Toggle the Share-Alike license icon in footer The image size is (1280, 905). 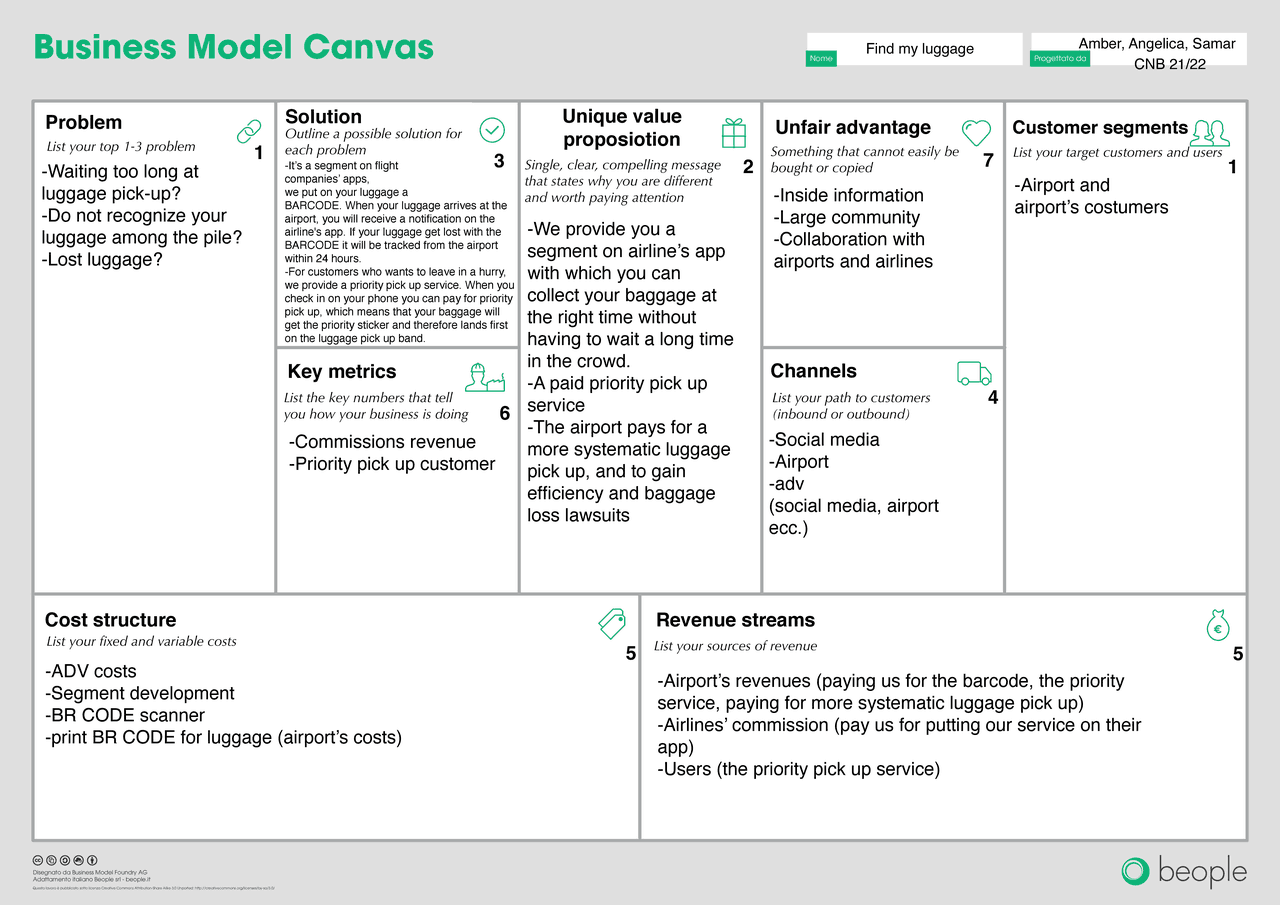[78, 860]
